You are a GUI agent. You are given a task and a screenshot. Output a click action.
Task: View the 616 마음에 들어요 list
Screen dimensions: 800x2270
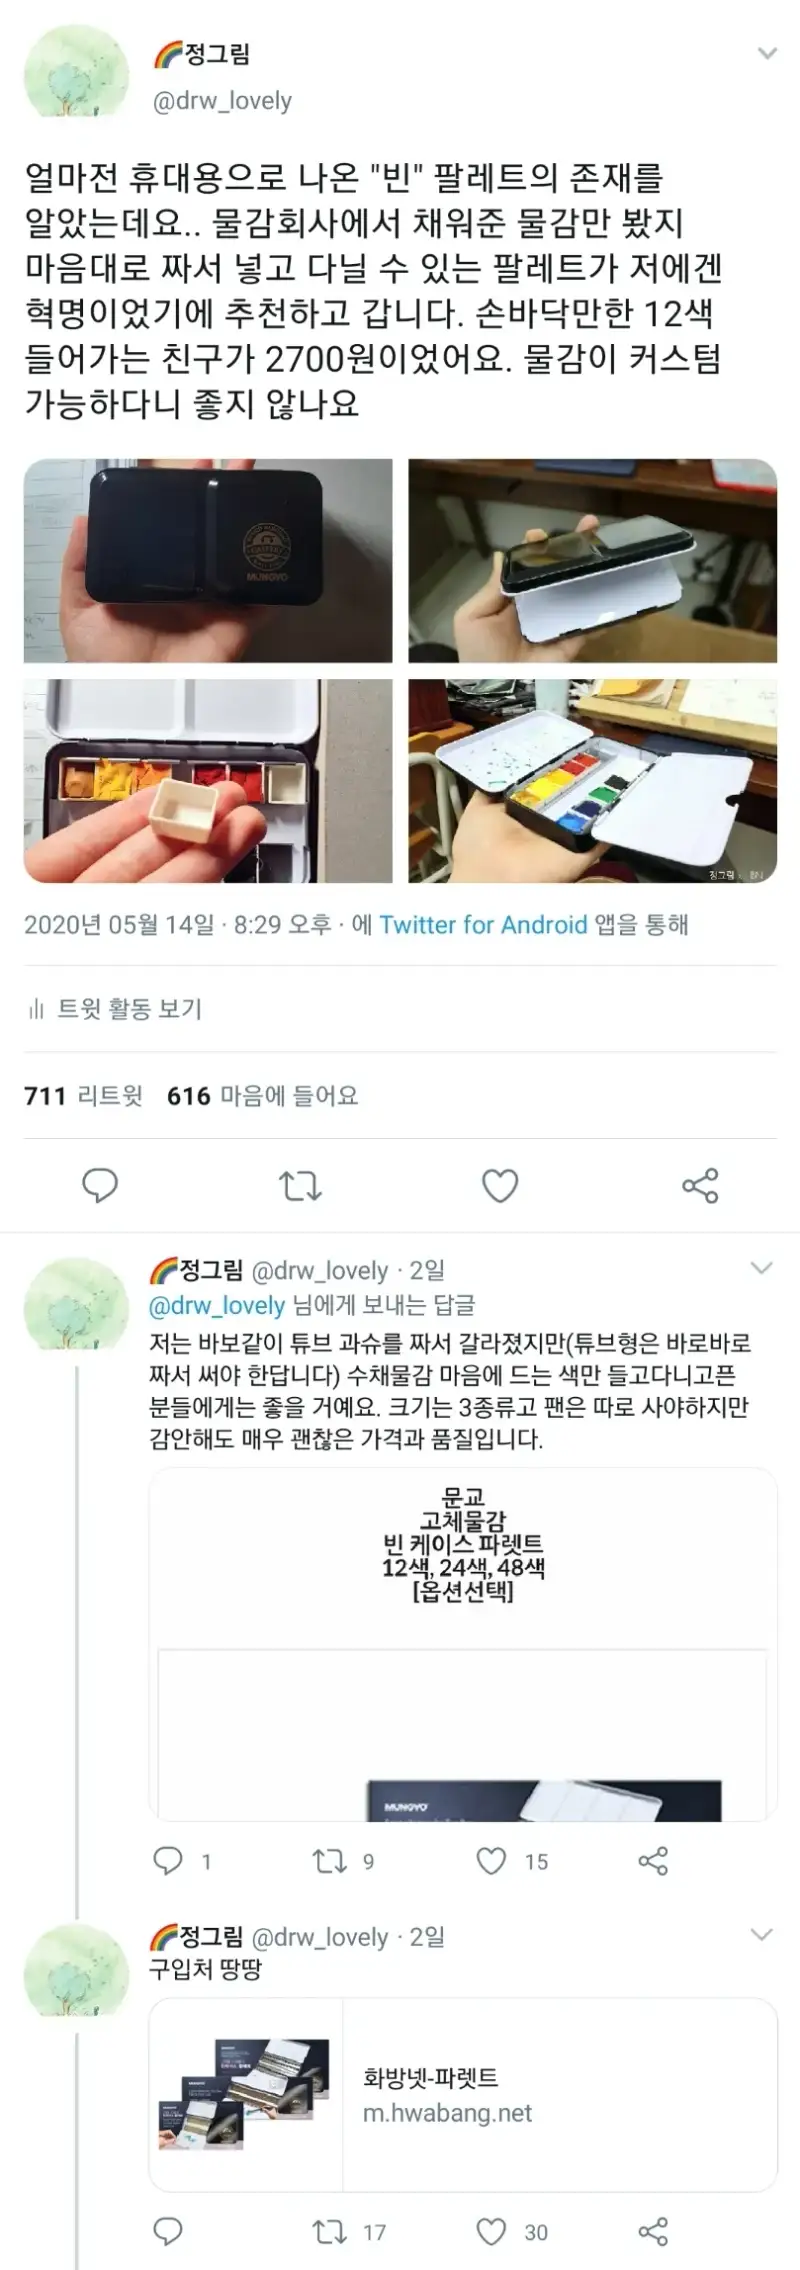coord(262,1096)
